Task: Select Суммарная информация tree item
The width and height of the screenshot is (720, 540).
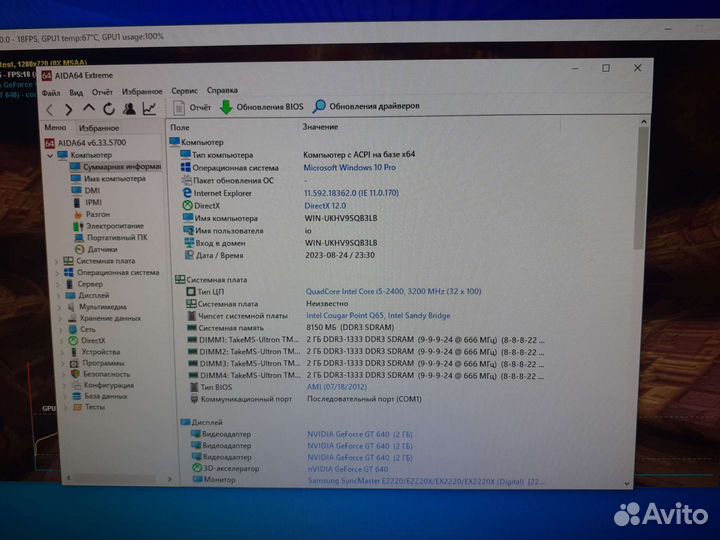Action: pyautogui.click(x=115, y=167)
